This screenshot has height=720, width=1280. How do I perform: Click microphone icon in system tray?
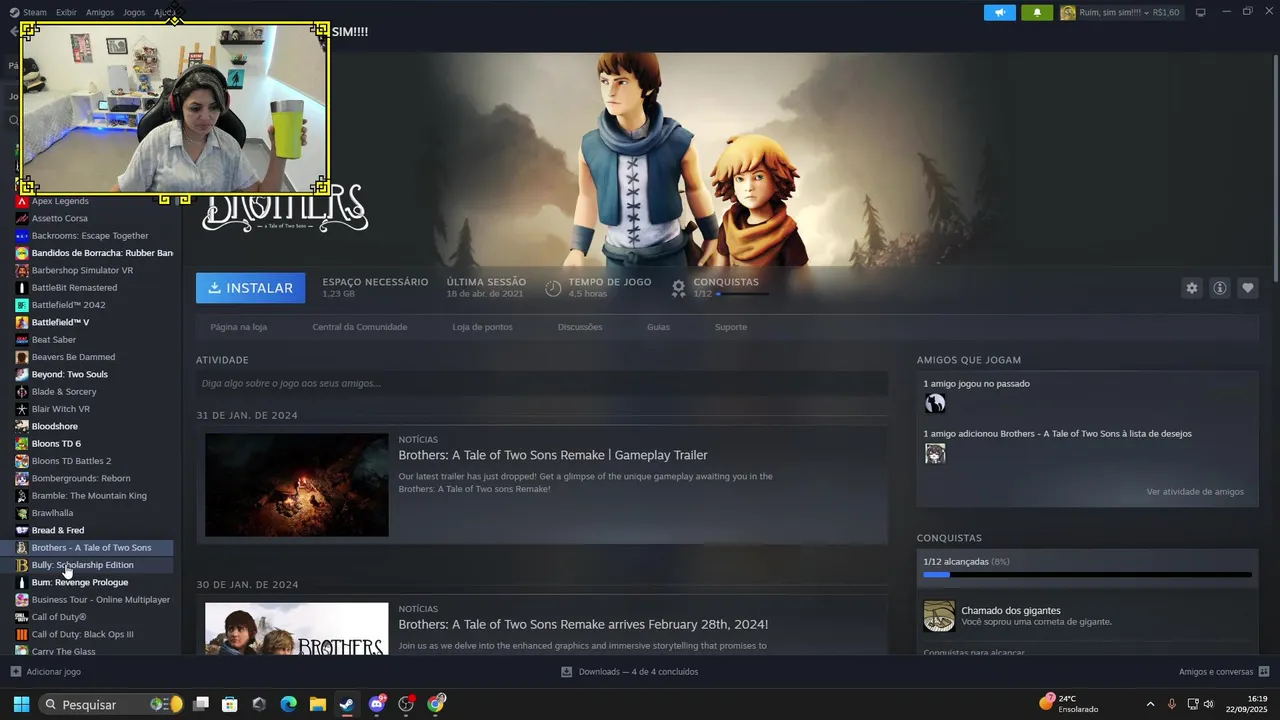(x=1171, y=704)
